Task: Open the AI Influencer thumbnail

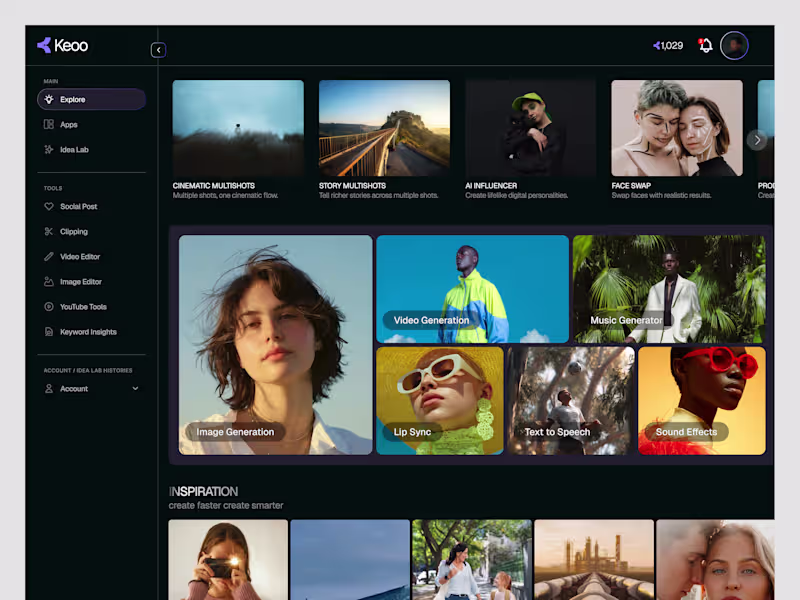Action: click(x=531, y=128)
